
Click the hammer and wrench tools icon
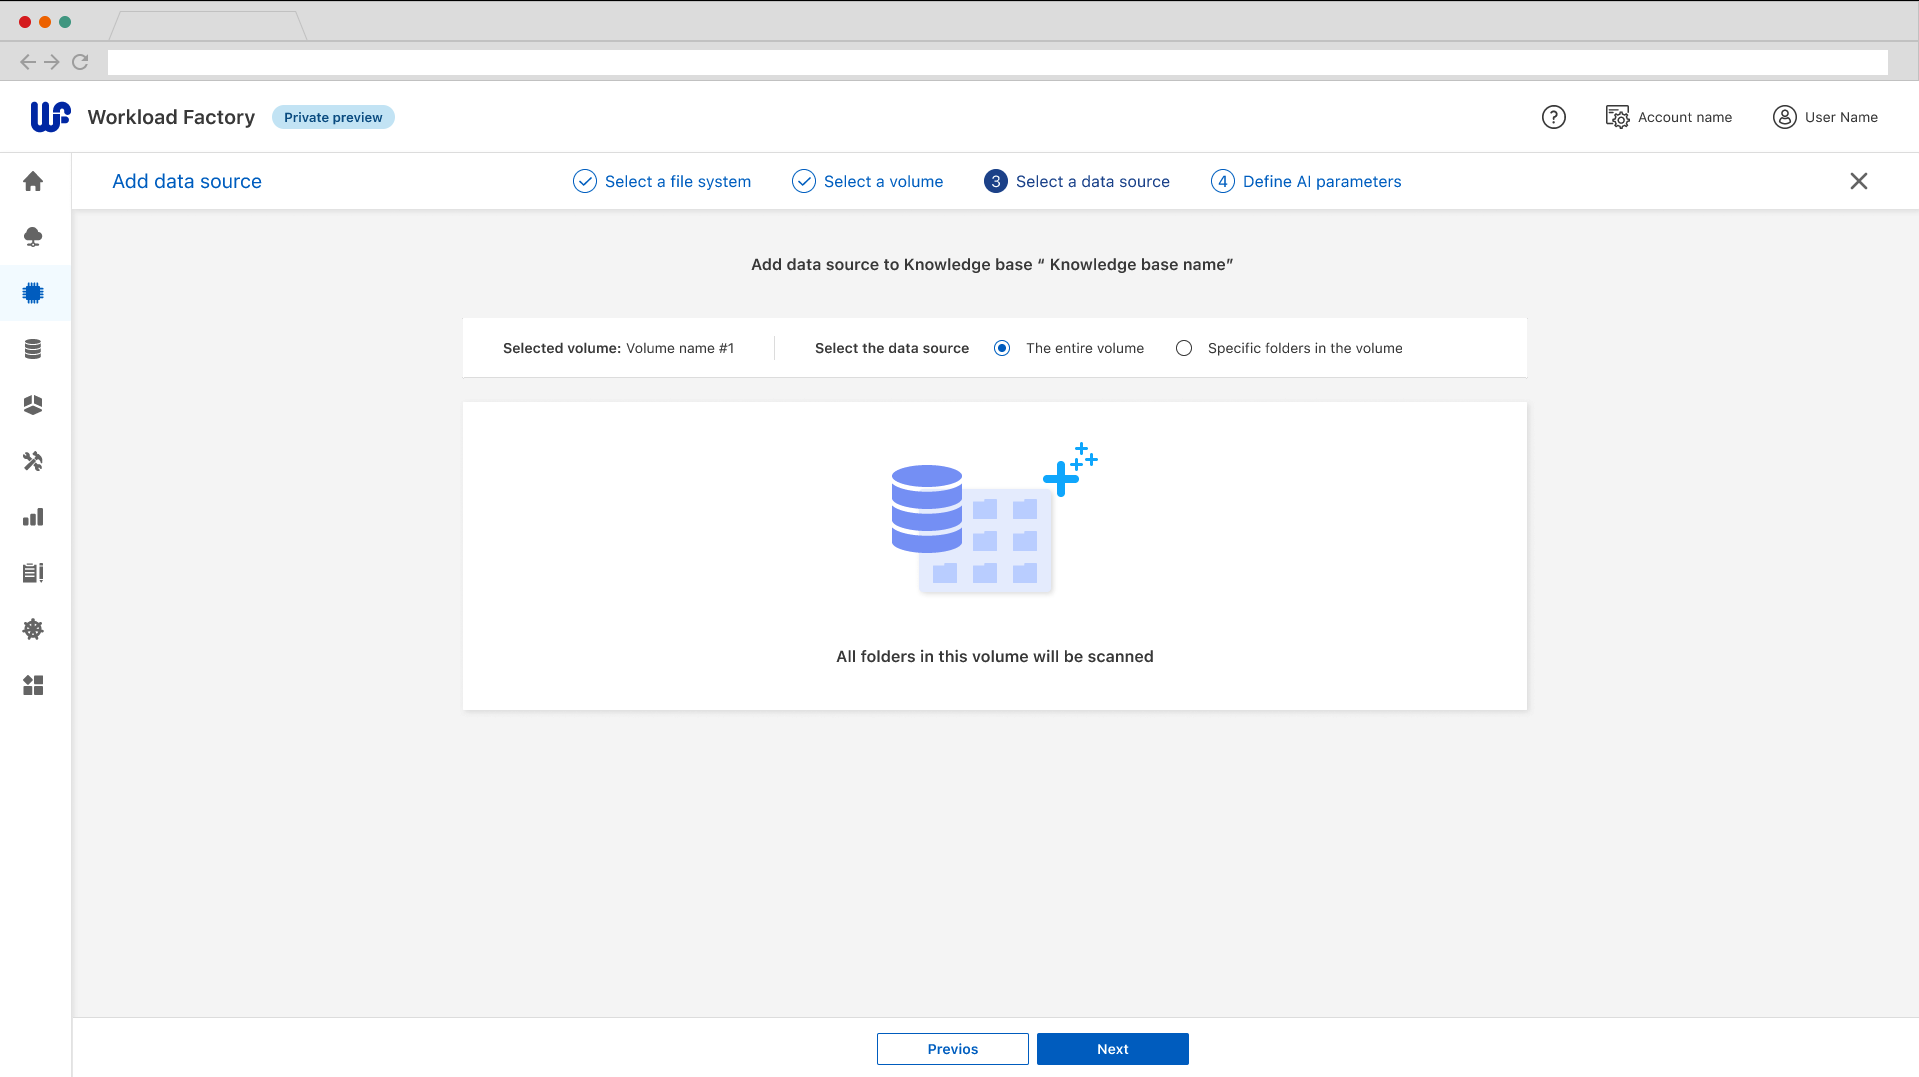point(33,461)
